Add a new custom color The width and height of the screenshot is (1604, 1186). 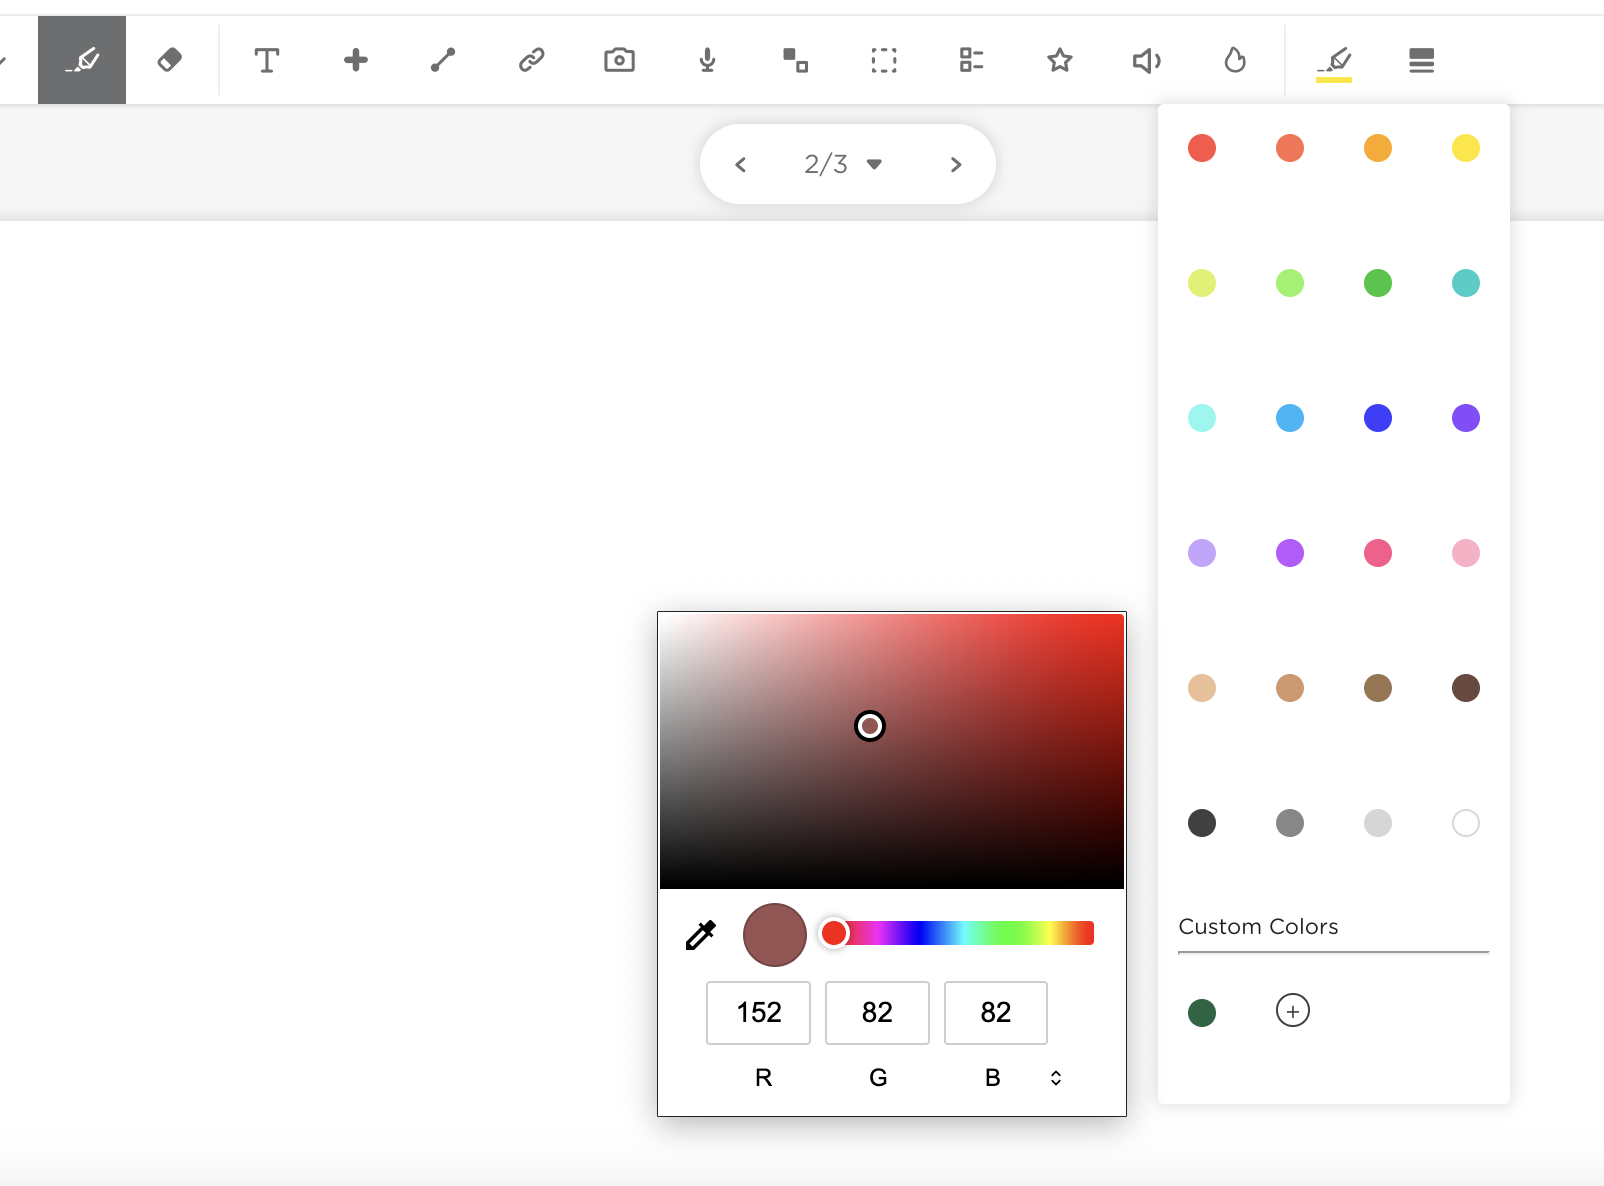(x=1293, y=1011)
